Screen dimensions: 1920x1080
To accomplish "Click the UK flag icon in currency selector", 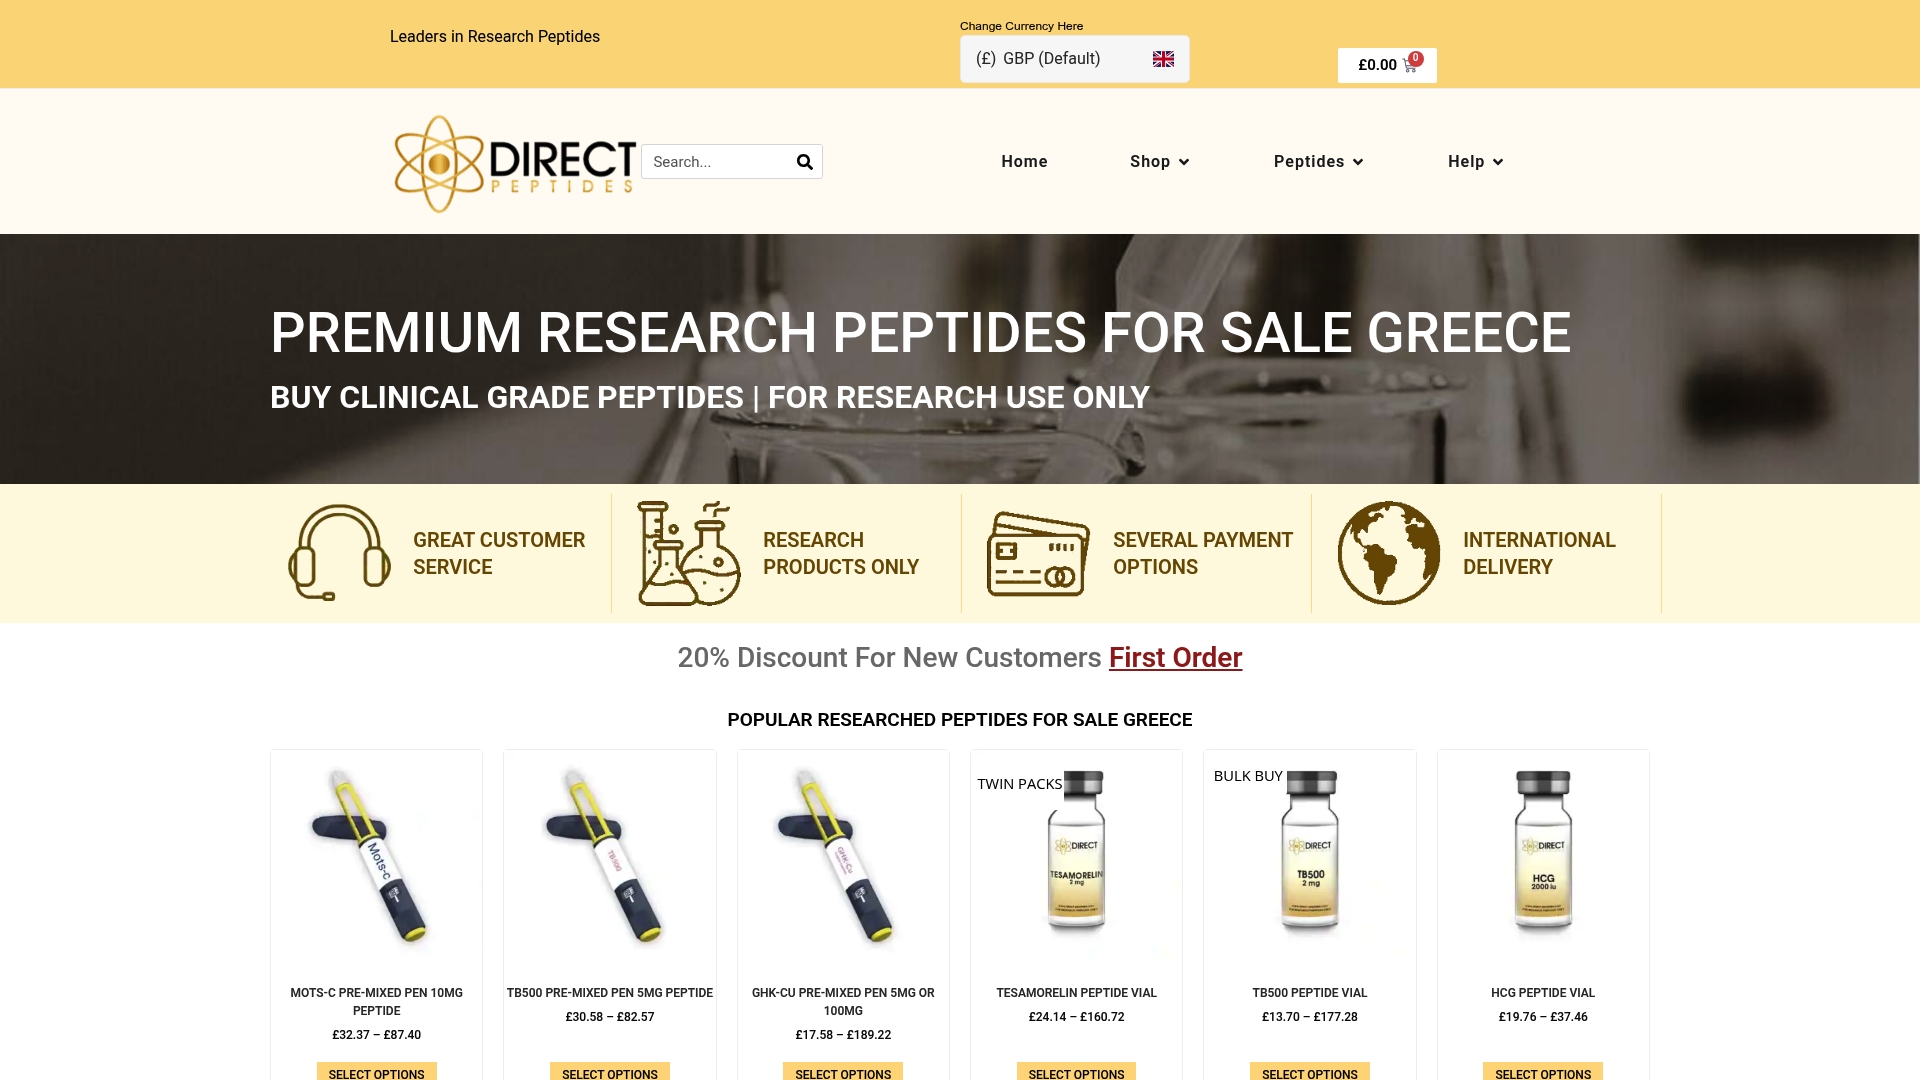I will (1163, 59).
